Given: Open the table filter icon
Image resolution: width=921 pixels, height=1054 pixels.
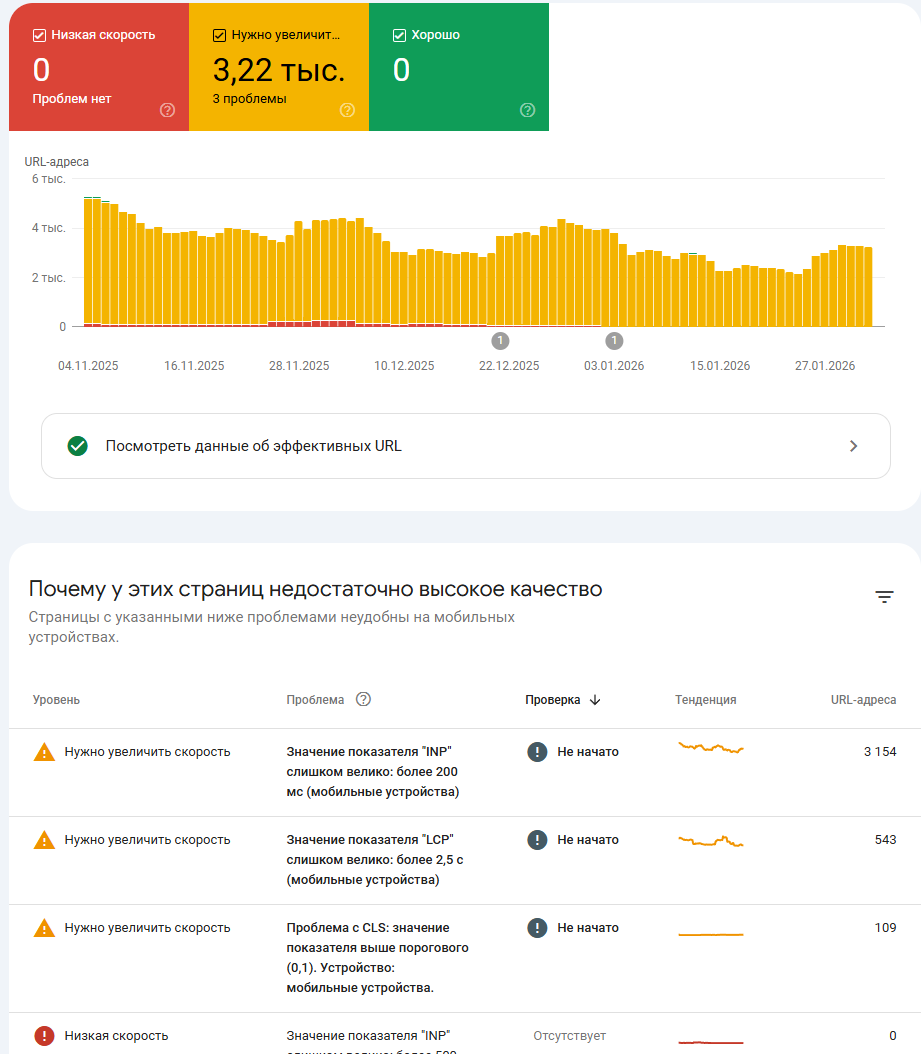Looking at the screenshot, I should click(x=884, y=597).
